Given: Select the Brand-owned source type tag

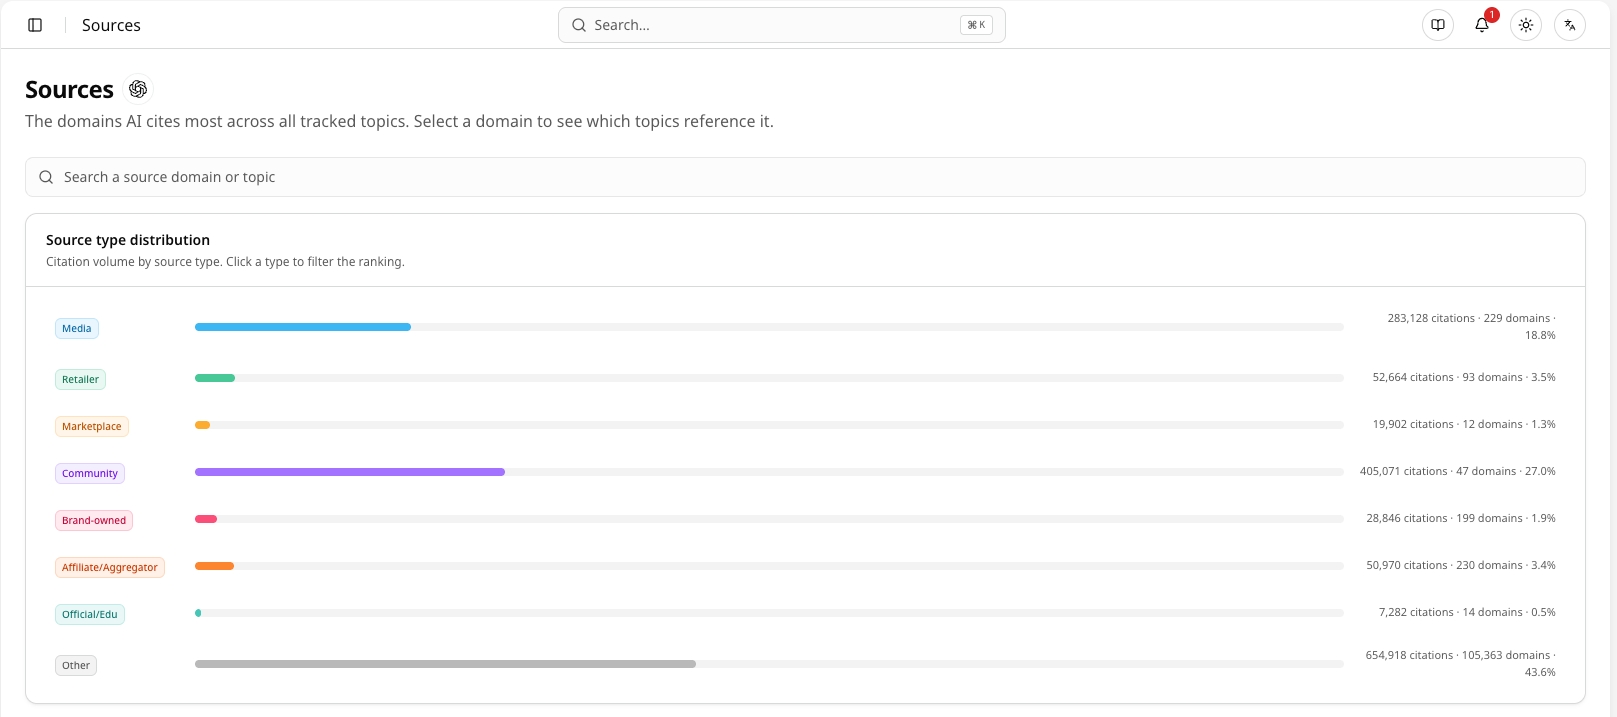Looking at the screenshot, I should pos(94,520).
